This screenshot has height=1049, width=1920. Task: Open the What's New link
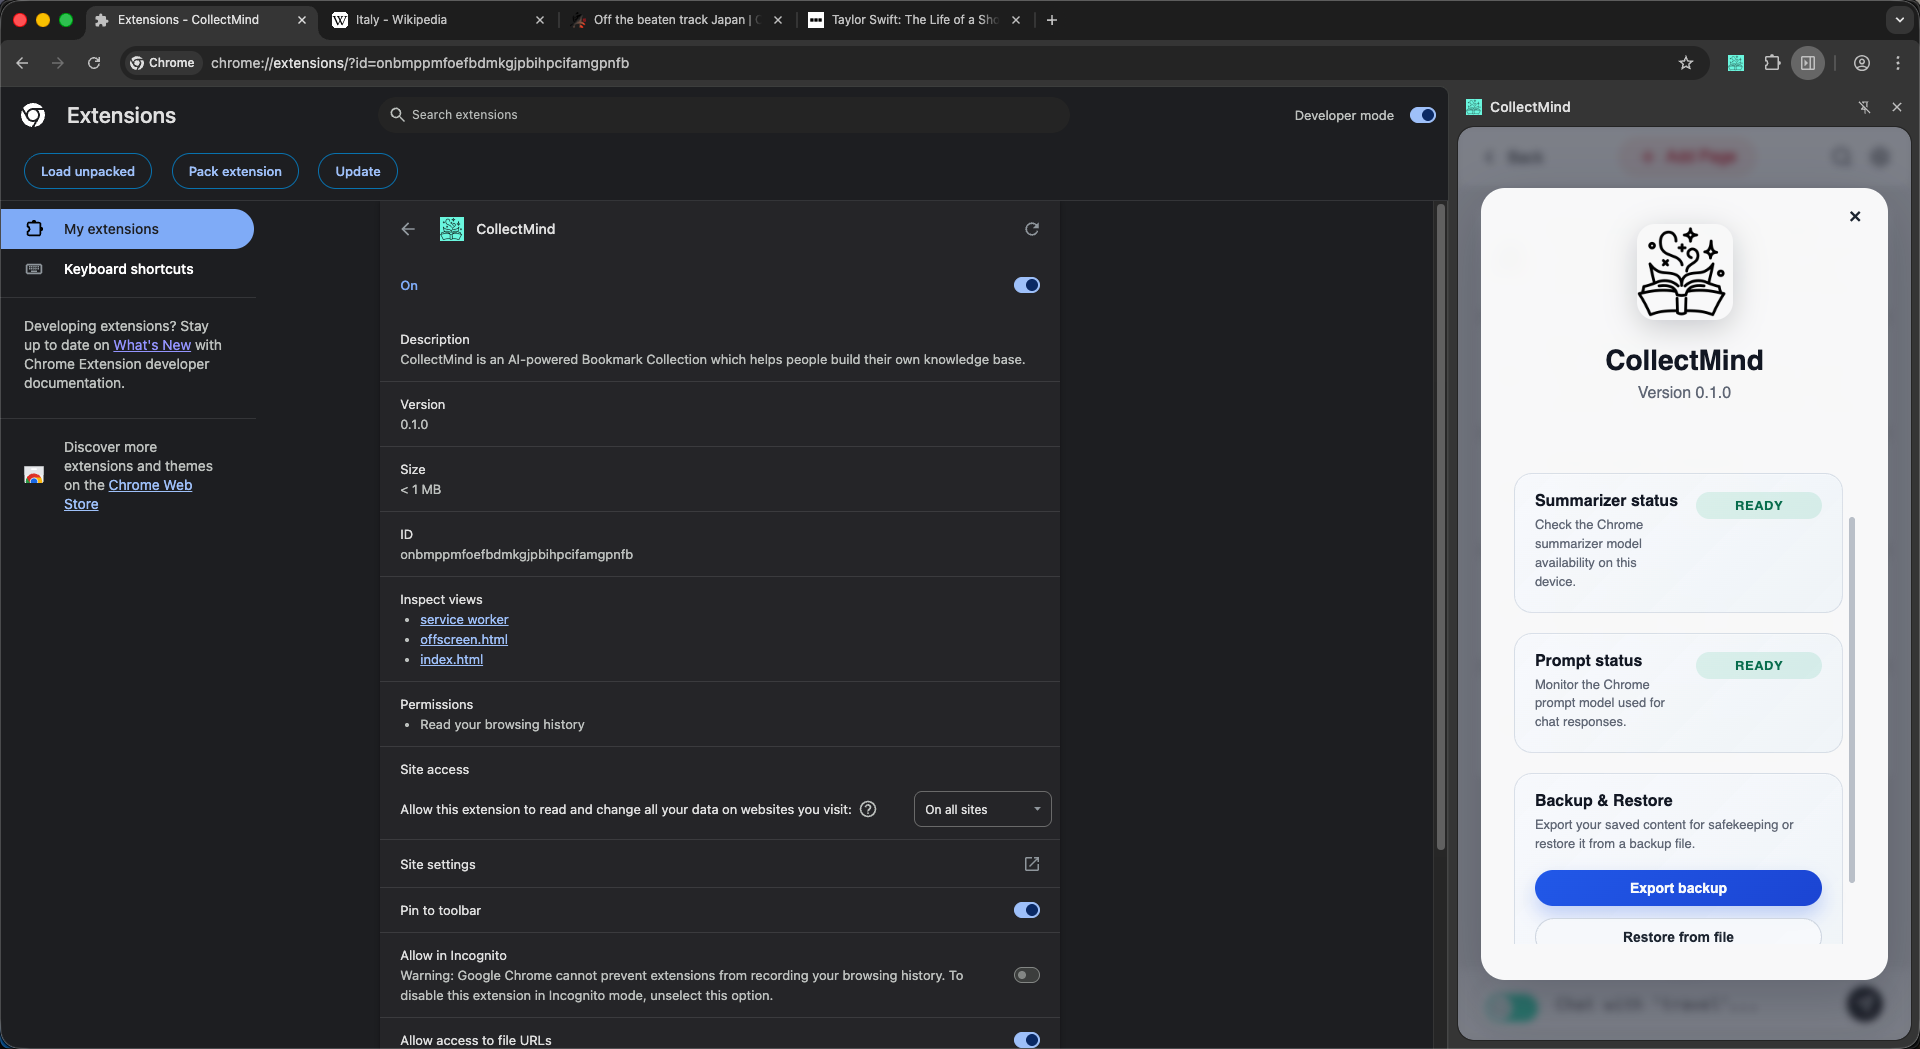click(152, 345)
